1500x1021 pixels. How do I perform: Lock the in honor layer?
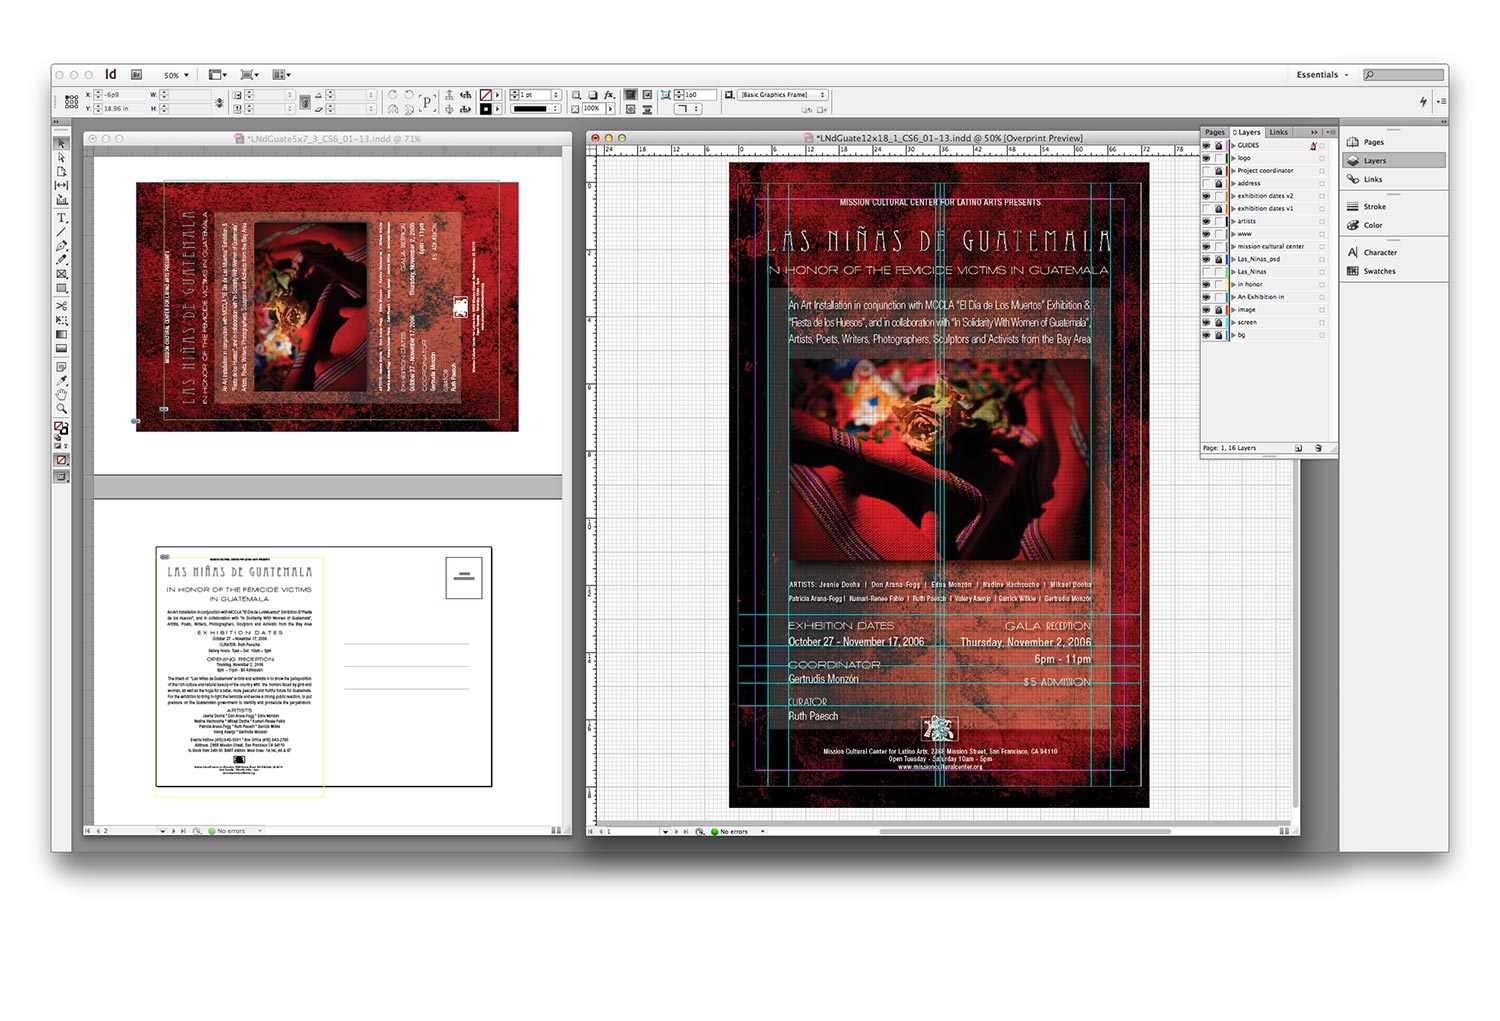tap(1219, 284)
